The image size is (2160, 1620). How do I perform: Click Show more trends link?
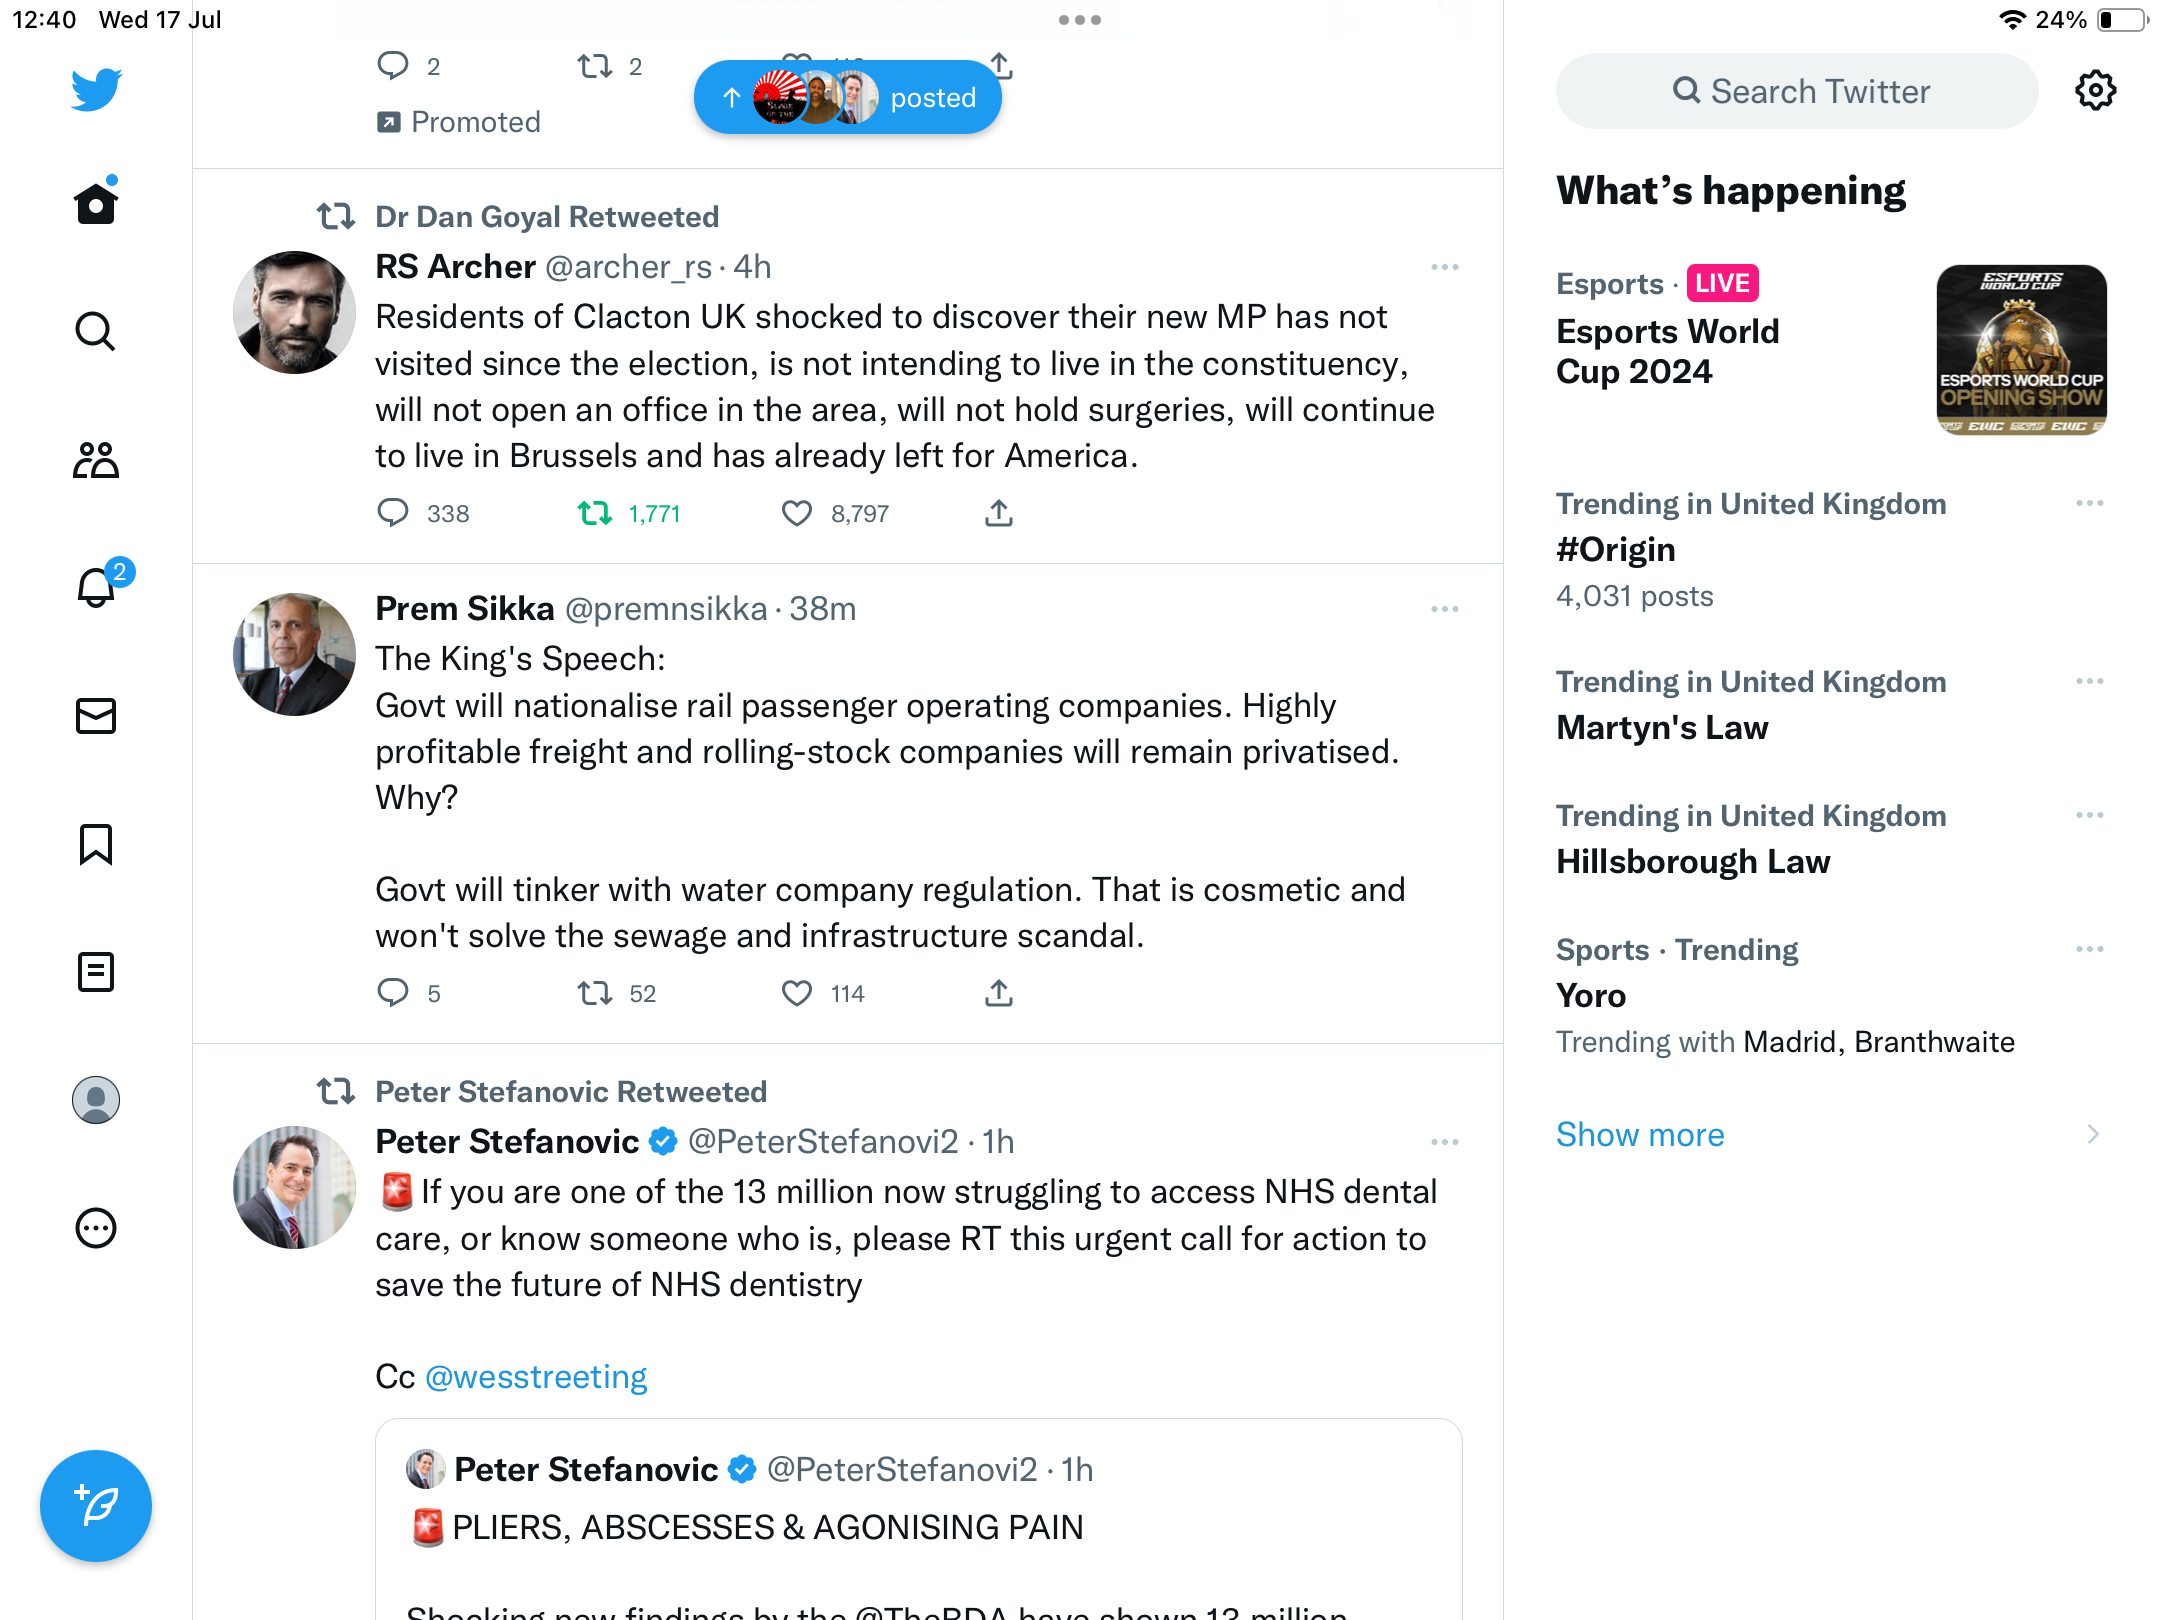pos(1640,1135)
